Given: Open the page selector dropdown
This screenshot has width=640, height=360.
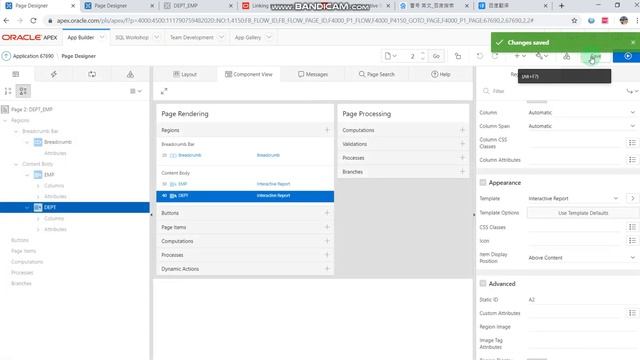Looking at the screenshot, I should tap(390, 56).
